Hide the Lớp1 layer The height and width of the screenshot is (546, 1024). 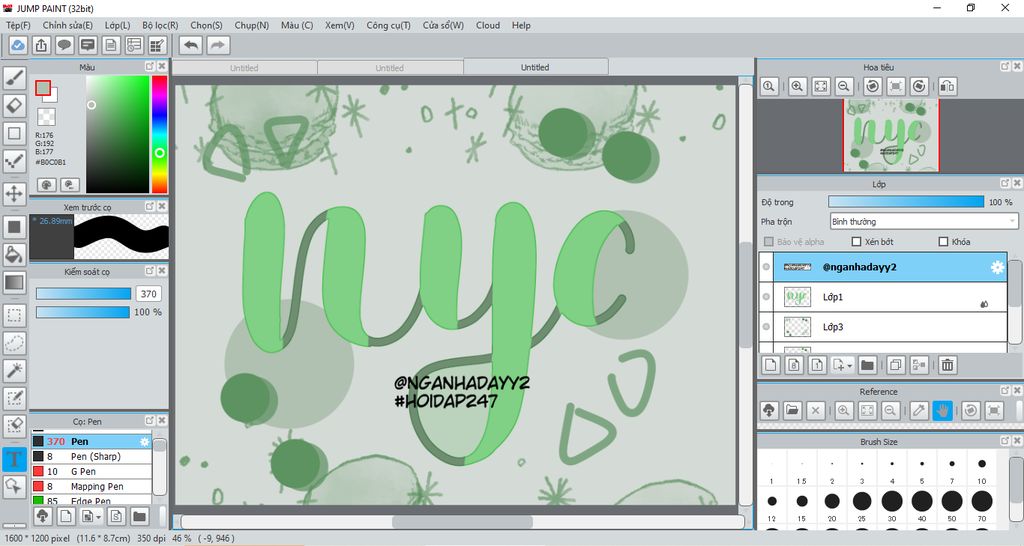coord(766,297)
